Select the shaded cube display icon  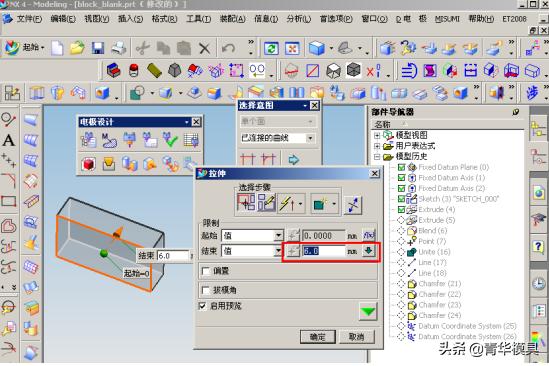pyautogui.click(x=317, y=48)
